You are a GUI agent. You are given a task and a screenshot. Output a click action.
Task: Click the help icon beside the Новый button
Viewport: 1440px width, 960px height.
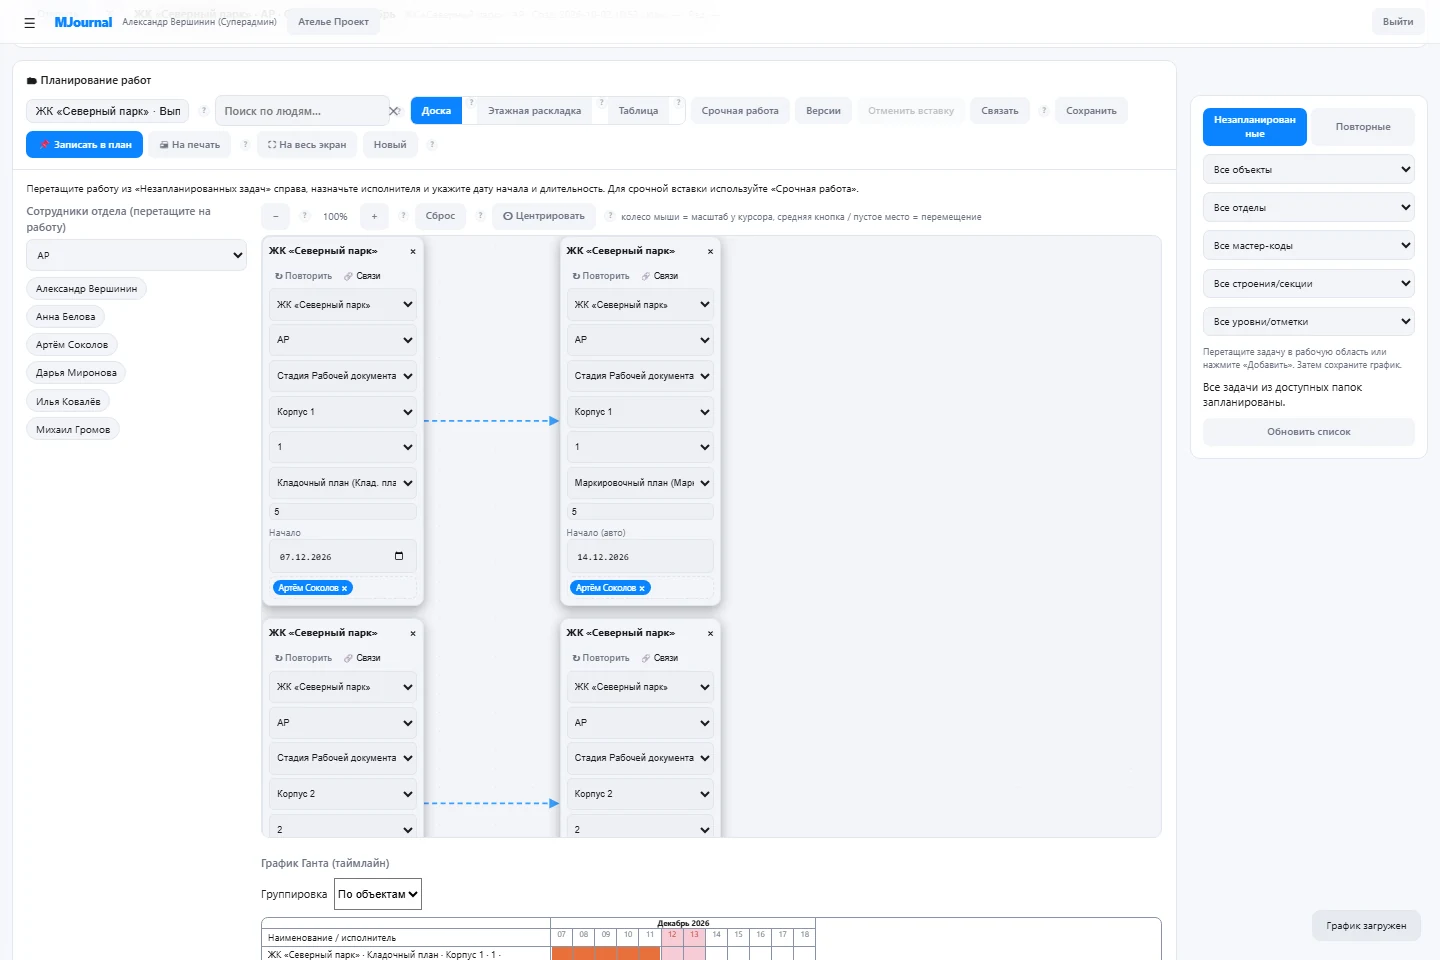pyautogui.click(x=432, y=145)
